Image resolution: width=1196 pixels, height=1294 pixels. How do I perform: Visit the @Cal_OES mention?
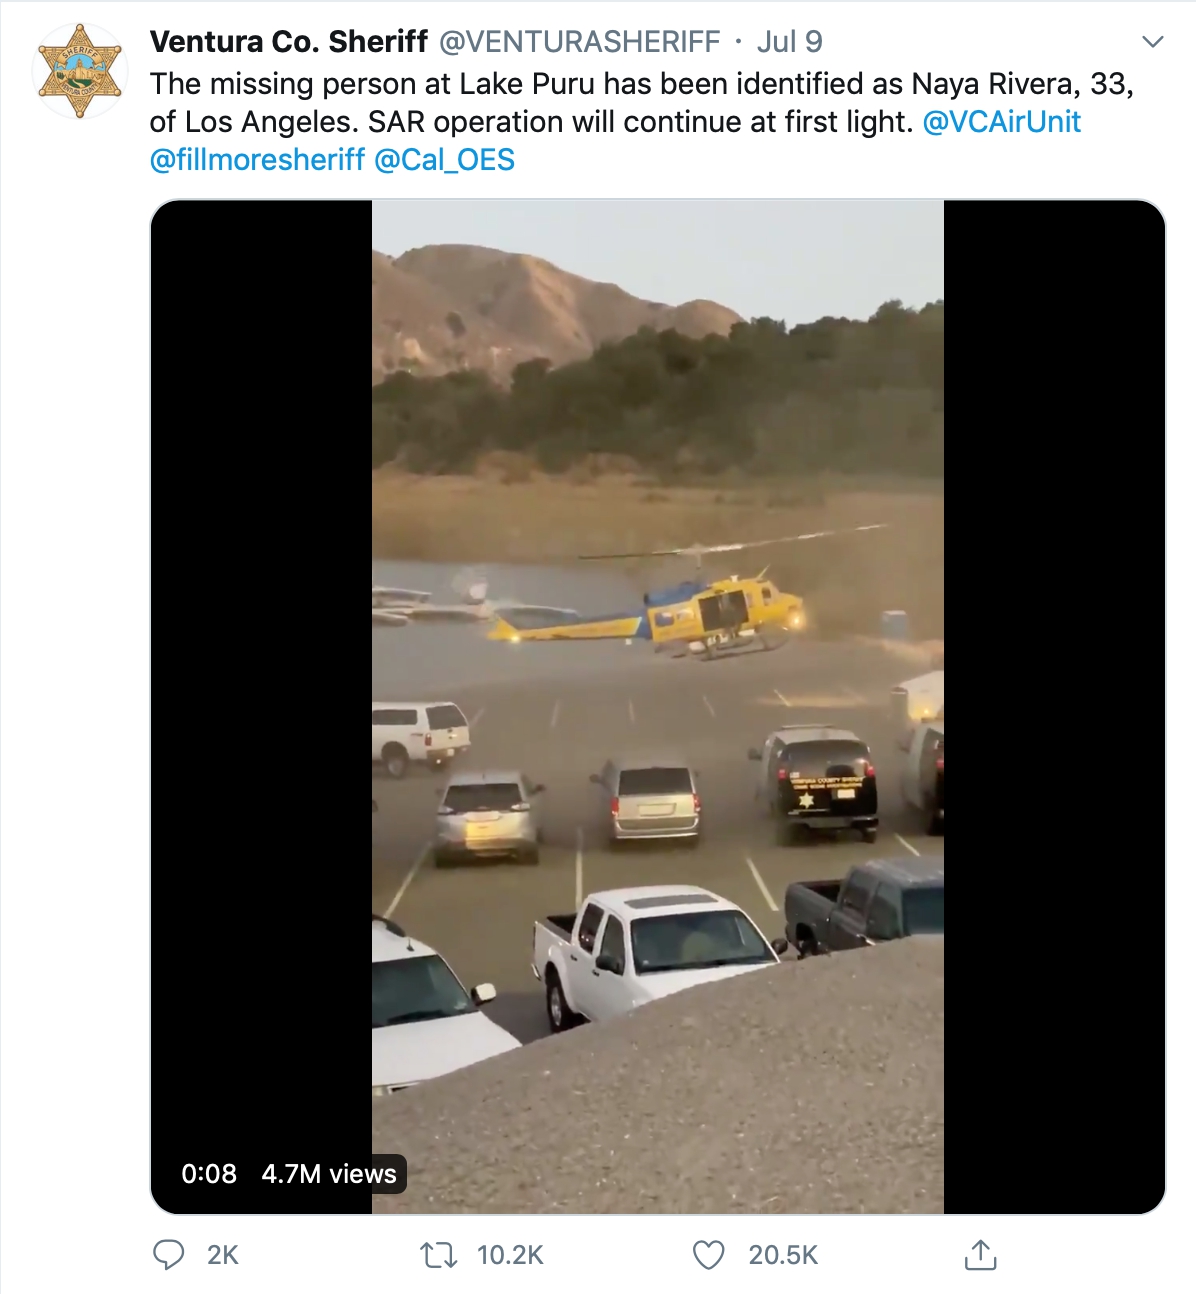tap(444, 160)
